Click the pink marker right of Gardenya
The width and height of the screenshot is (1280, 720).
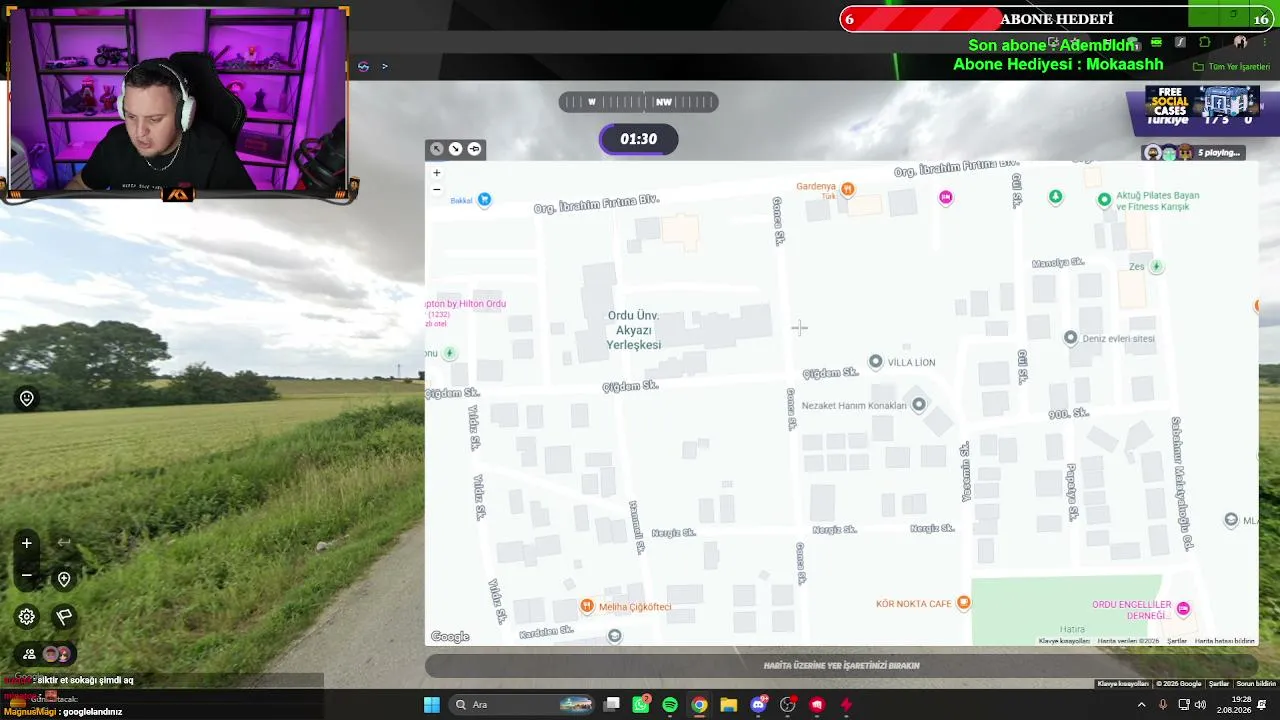pos(945,197)
